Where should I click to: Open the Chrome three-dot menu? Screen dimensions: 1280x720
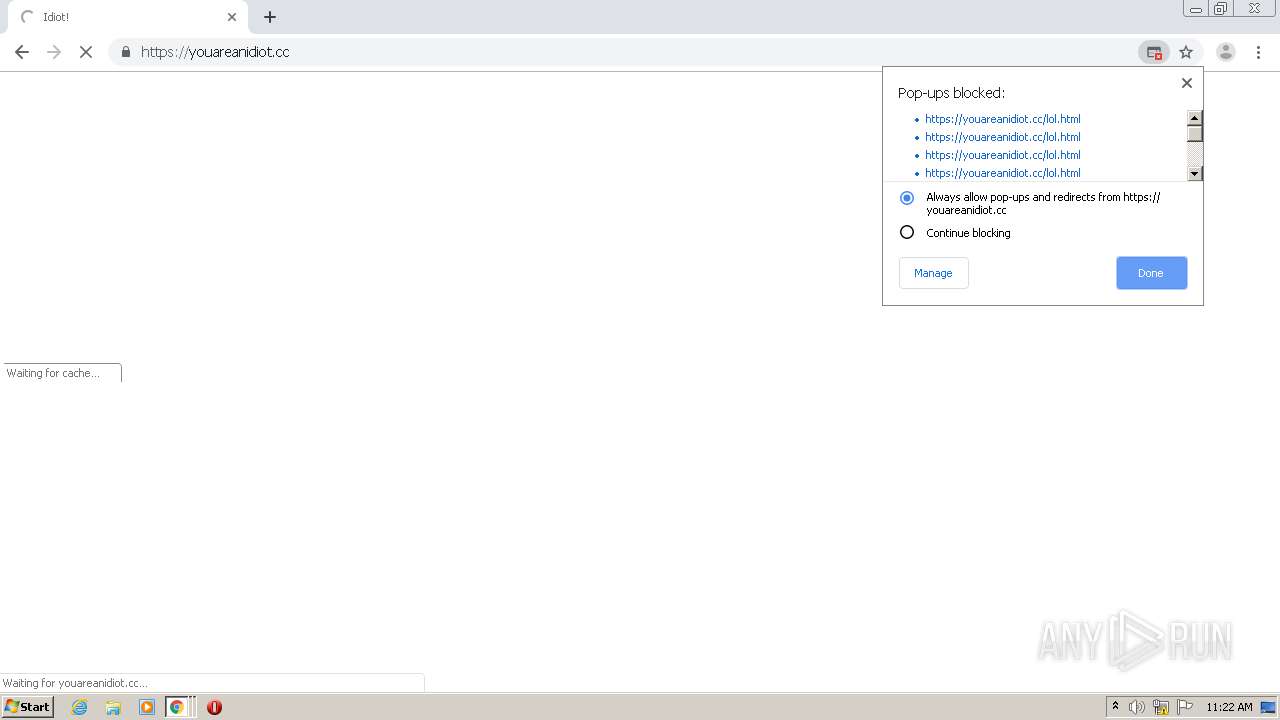point(1258,52)
